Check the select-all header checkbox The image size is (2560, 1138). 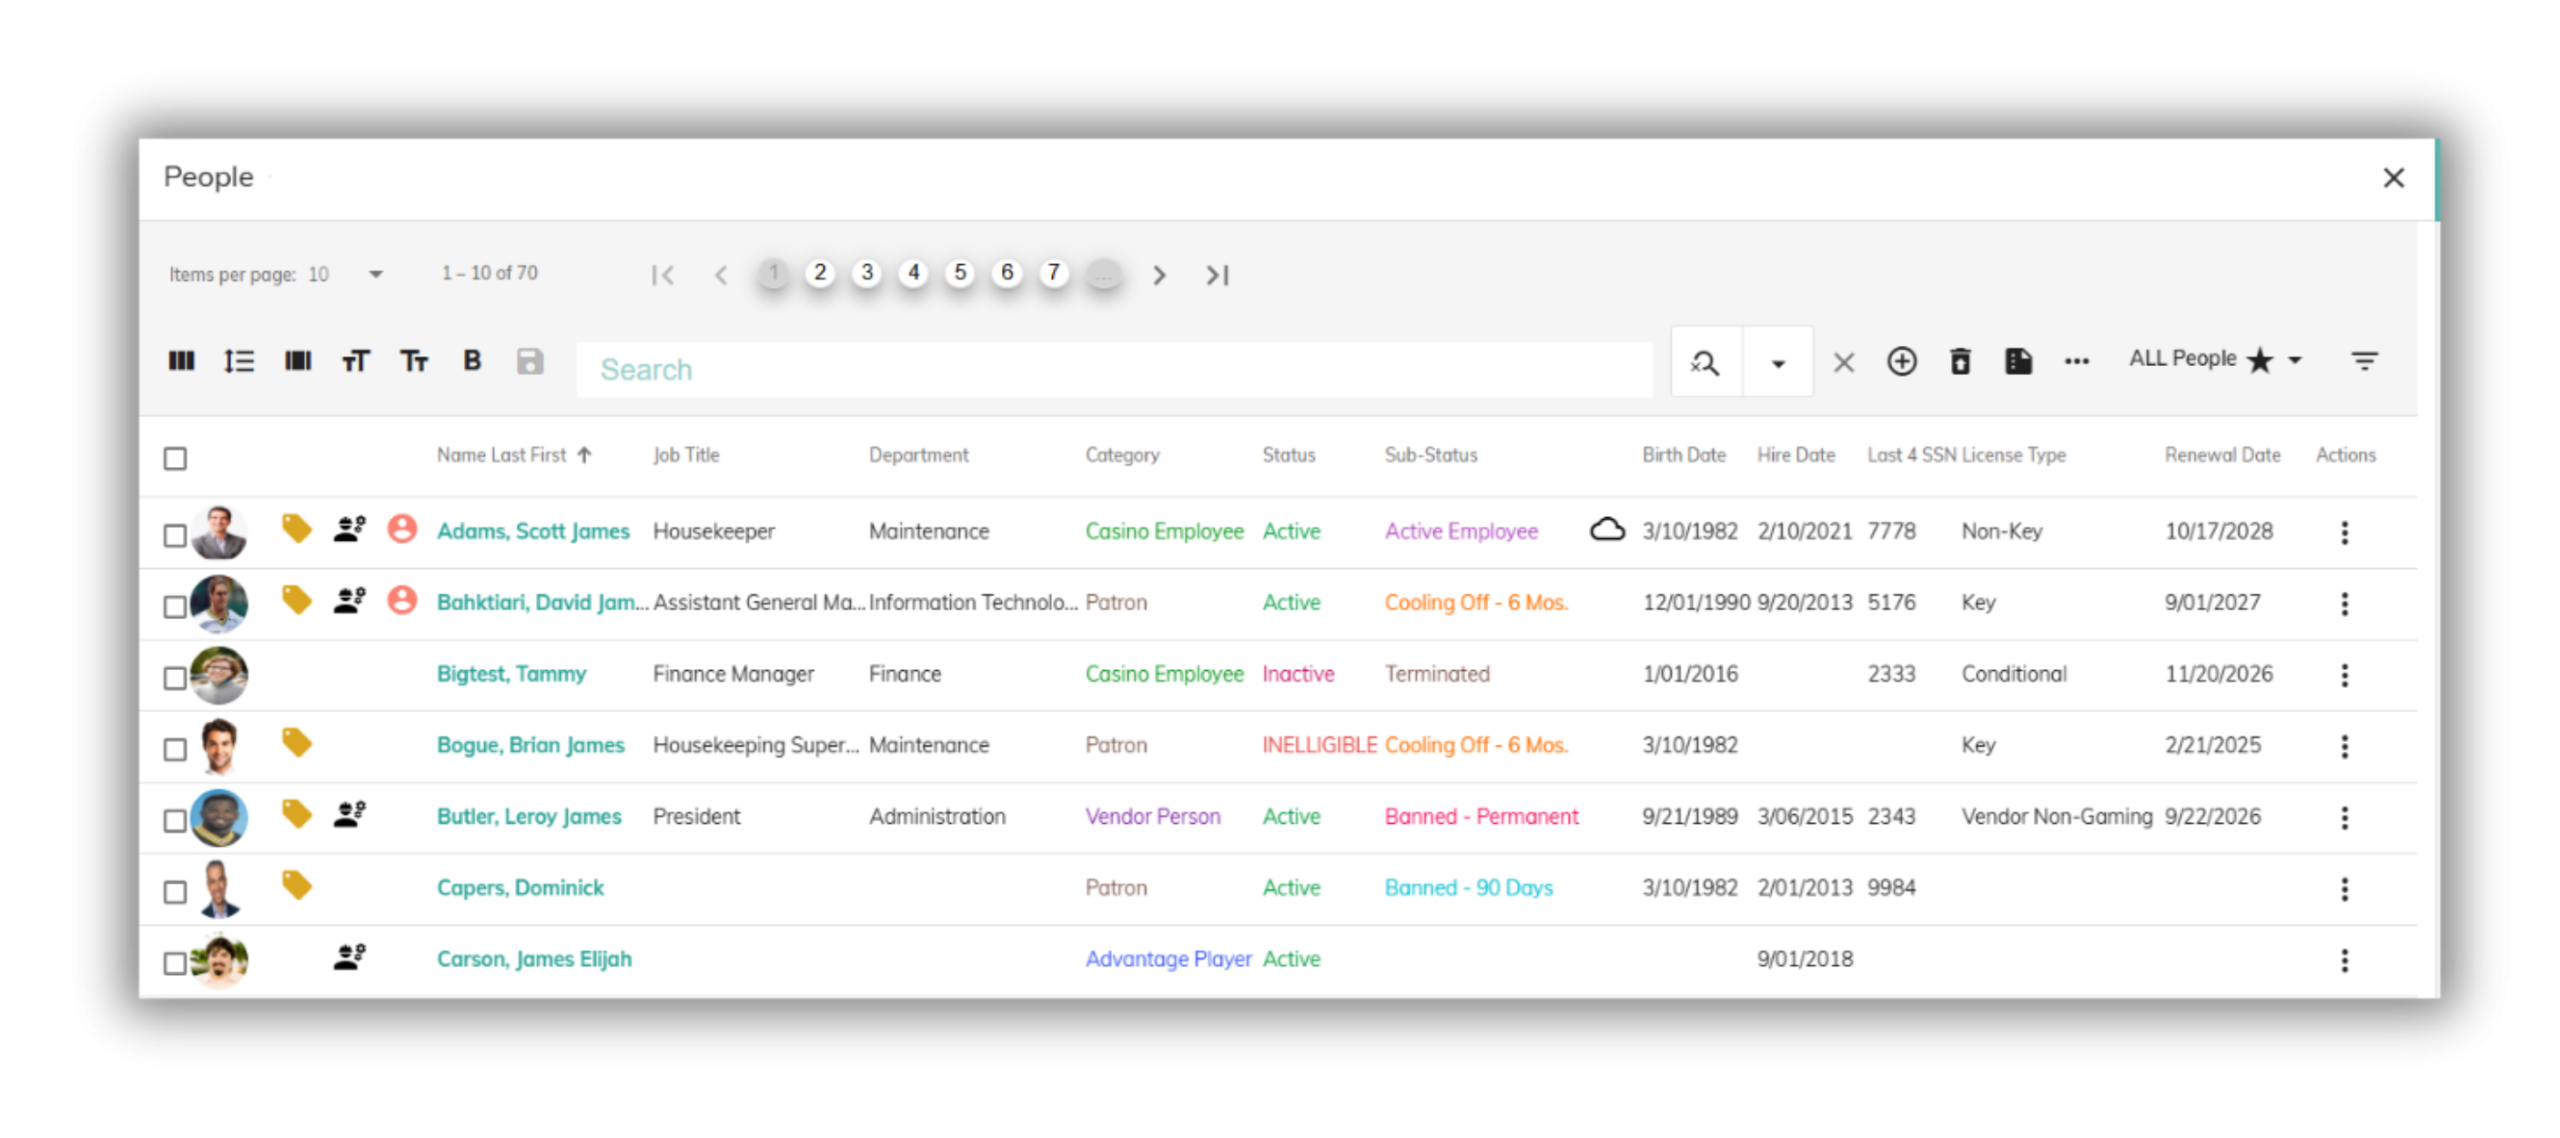click(175, 458)
